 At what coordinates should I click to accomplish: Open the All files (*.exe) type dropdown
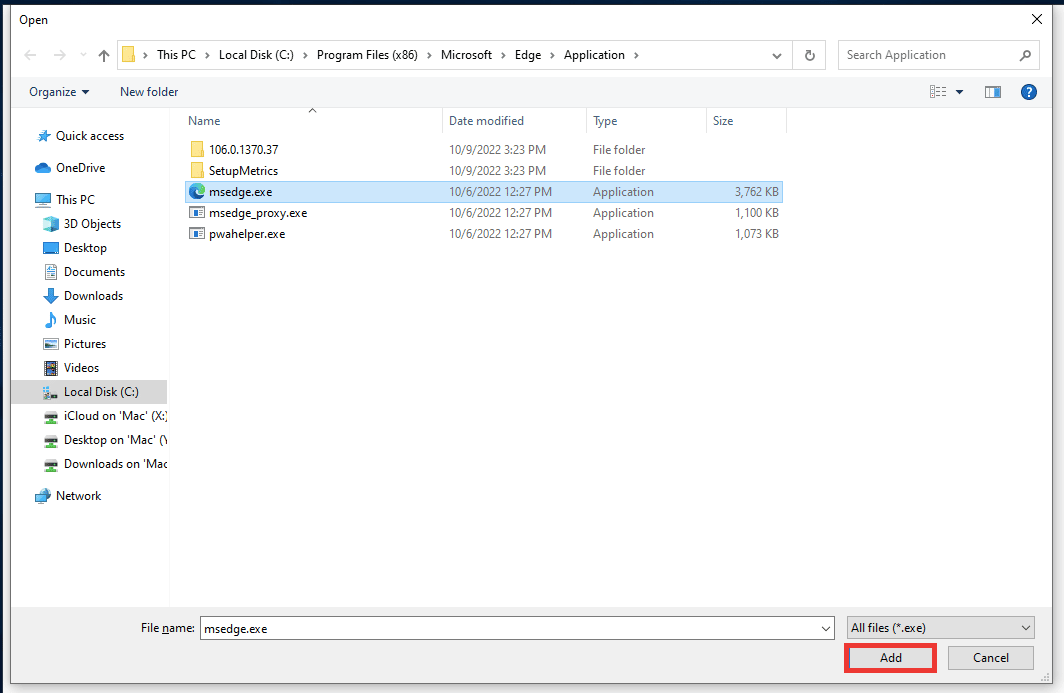click(x=939, y=627)
